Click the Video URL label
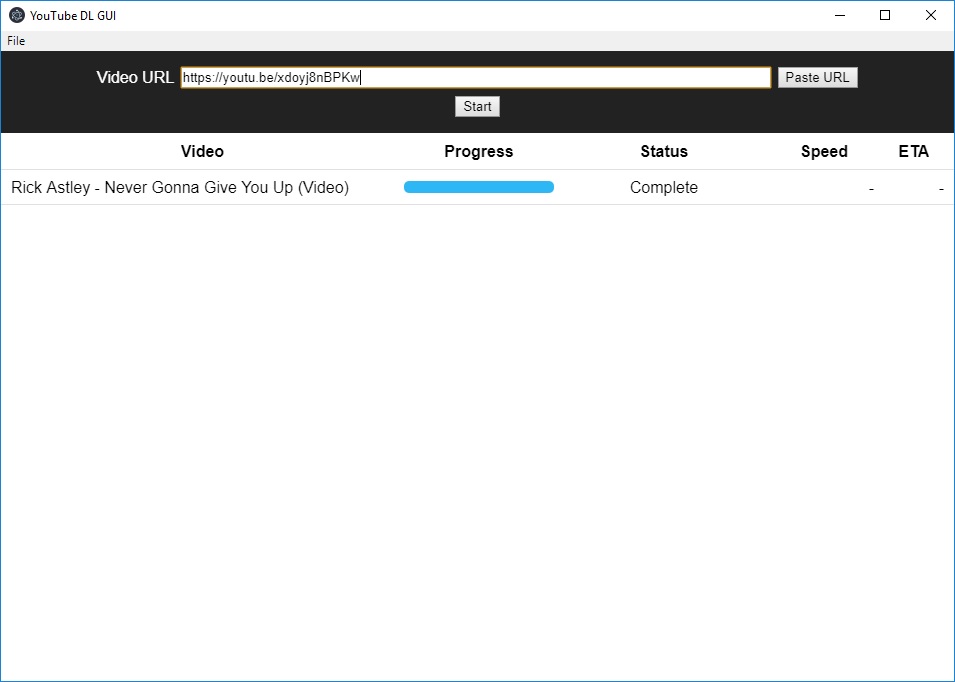The width and height of the screenshot is (955, 682). tap(135, 77)
